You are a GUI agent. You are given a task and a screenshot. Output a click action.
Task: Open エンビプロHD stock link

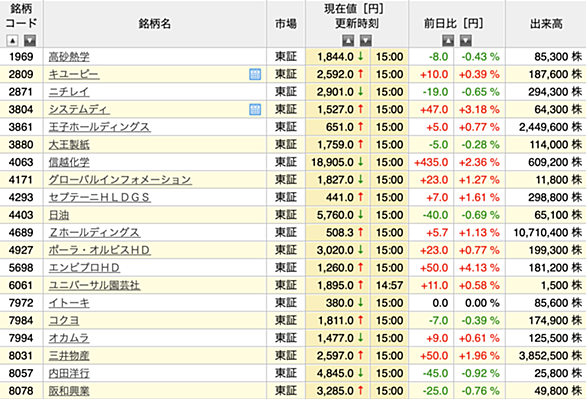84,267
